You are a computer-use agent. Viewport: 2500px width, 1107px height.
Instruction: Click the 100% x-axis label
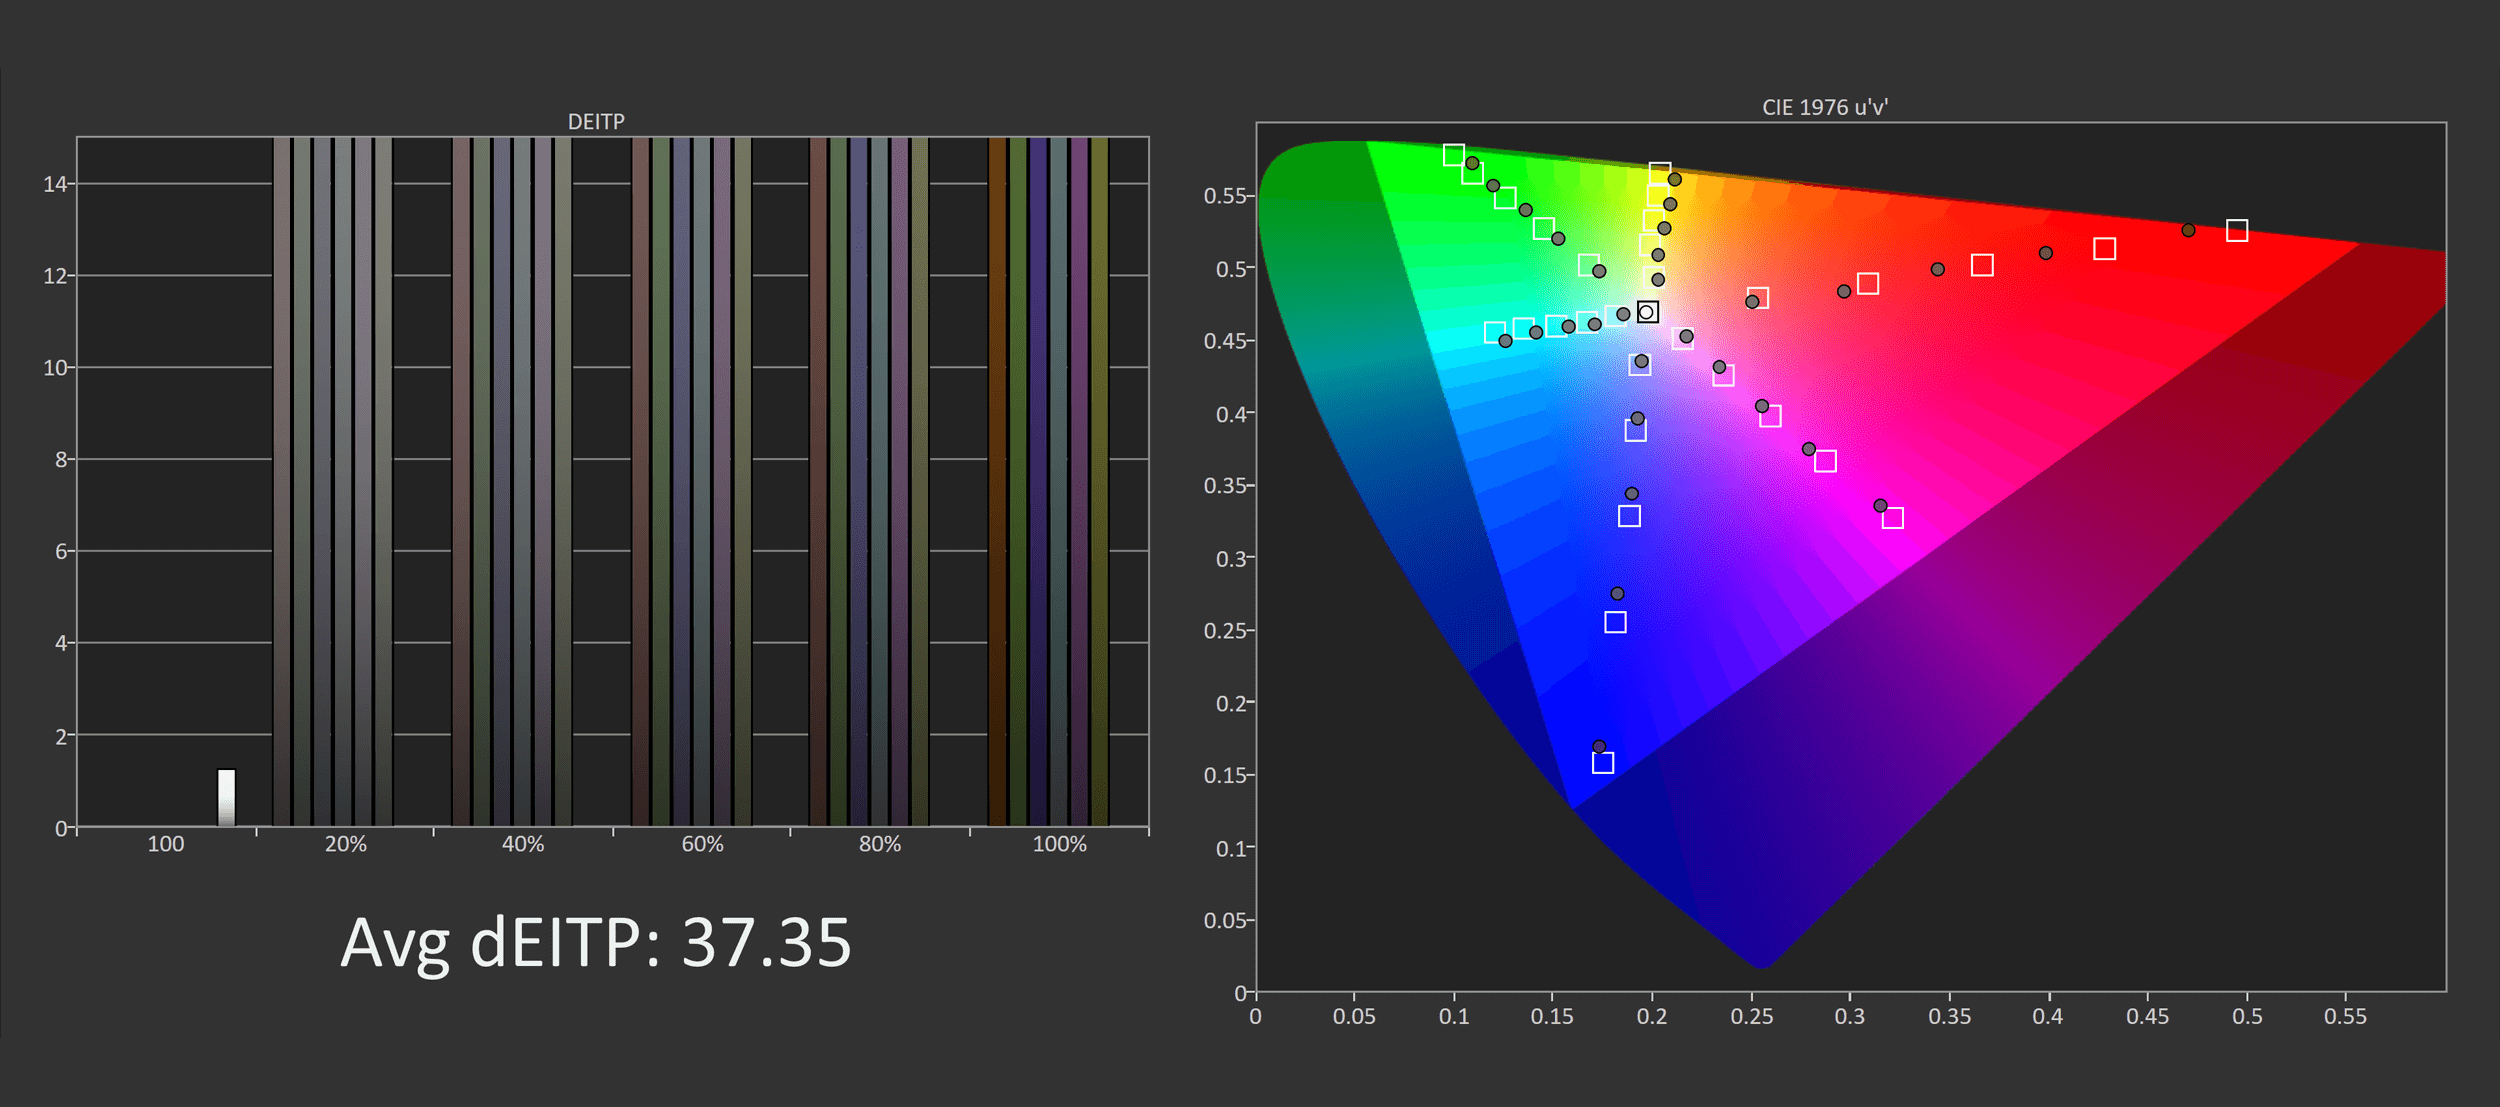[1059, 844]
